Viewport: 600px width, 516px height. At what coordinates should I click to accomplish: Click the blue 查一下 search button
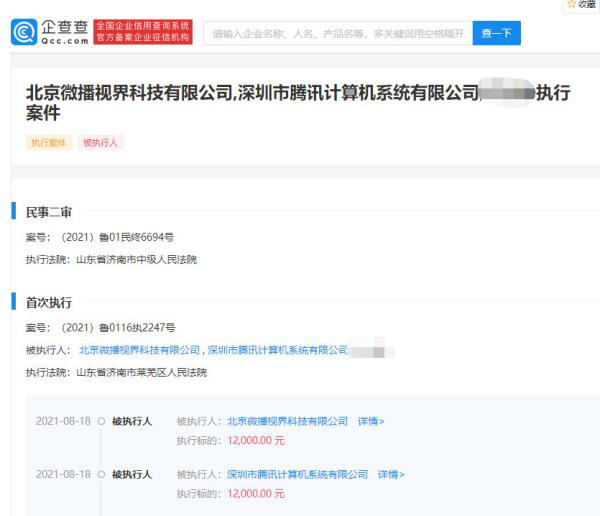[496, 33]
